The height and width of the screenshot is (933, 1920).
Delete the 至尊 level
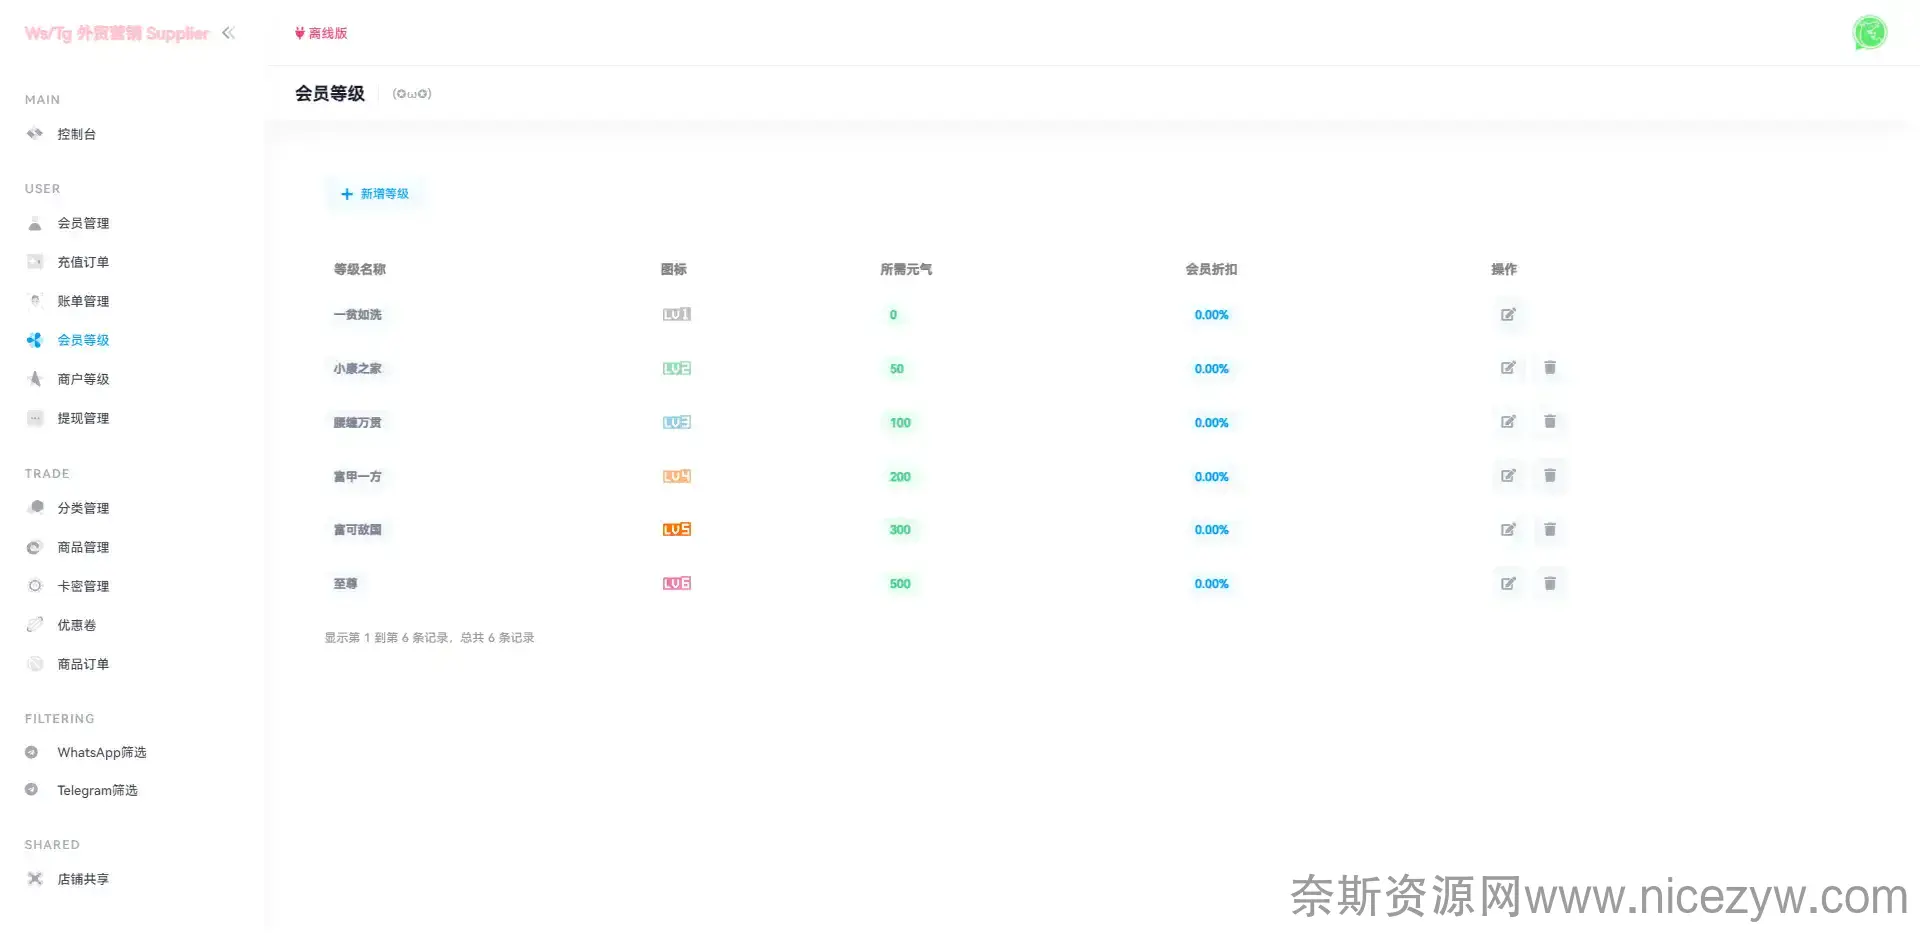pyautogui.click(x=1550, y=583)
